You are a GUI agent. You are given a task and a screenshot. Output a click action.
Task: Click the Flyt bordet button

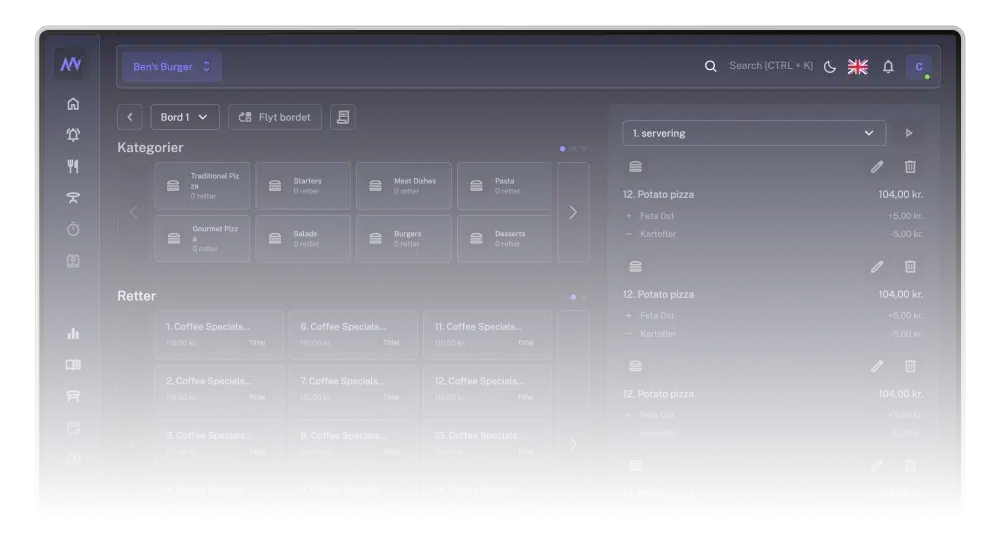pyautogui.click(x=275, y=117)
